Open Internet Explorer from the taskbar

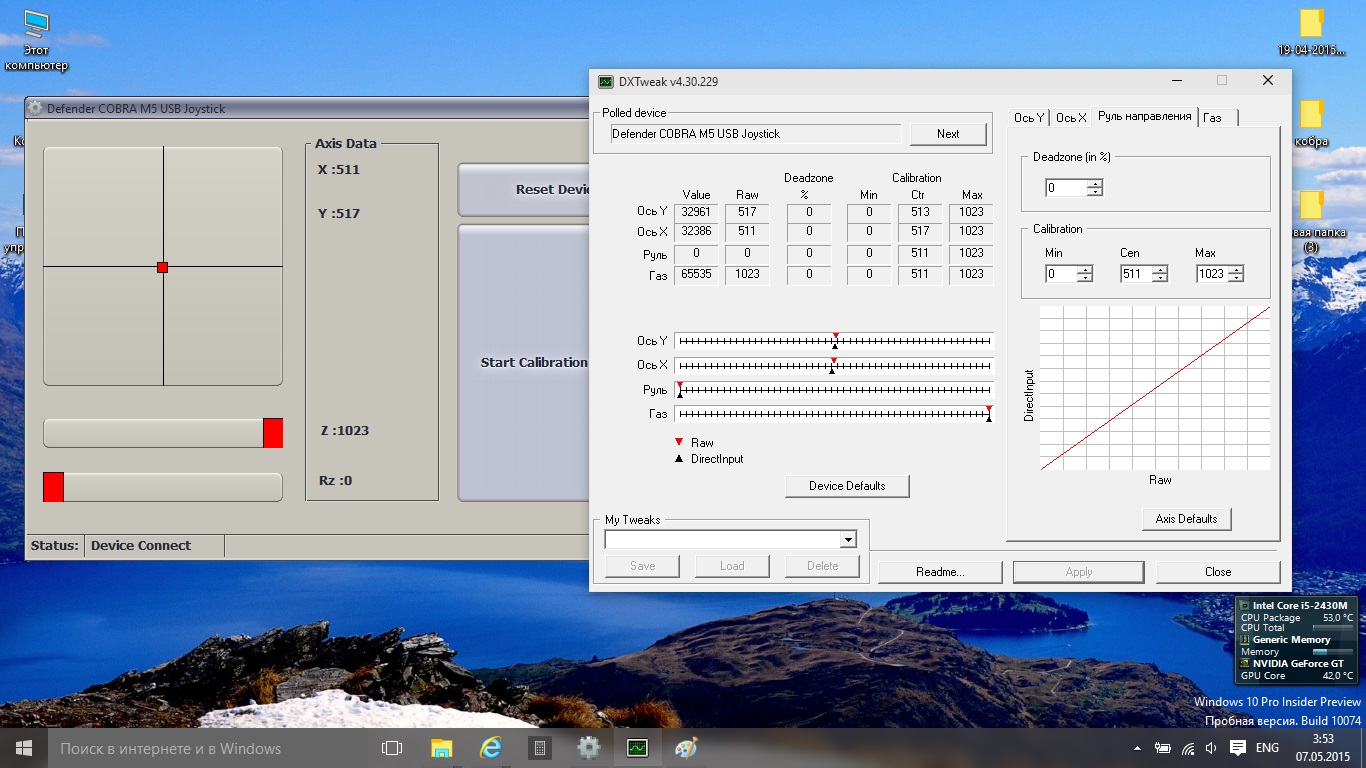490,748
